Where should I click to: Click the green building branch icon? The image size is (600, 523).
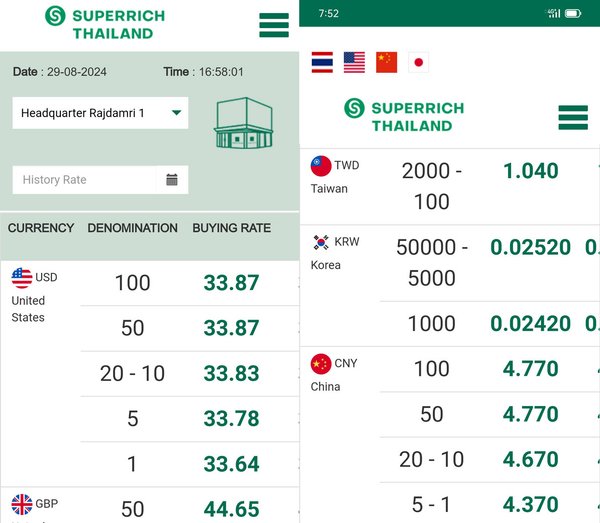[x=244, y=123]
